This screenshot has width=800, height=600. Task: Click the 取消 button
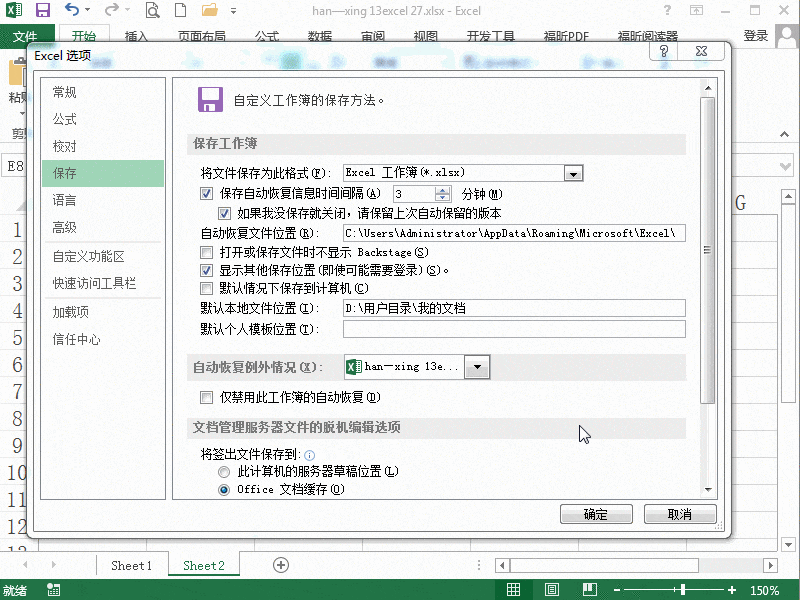(680, 514)
